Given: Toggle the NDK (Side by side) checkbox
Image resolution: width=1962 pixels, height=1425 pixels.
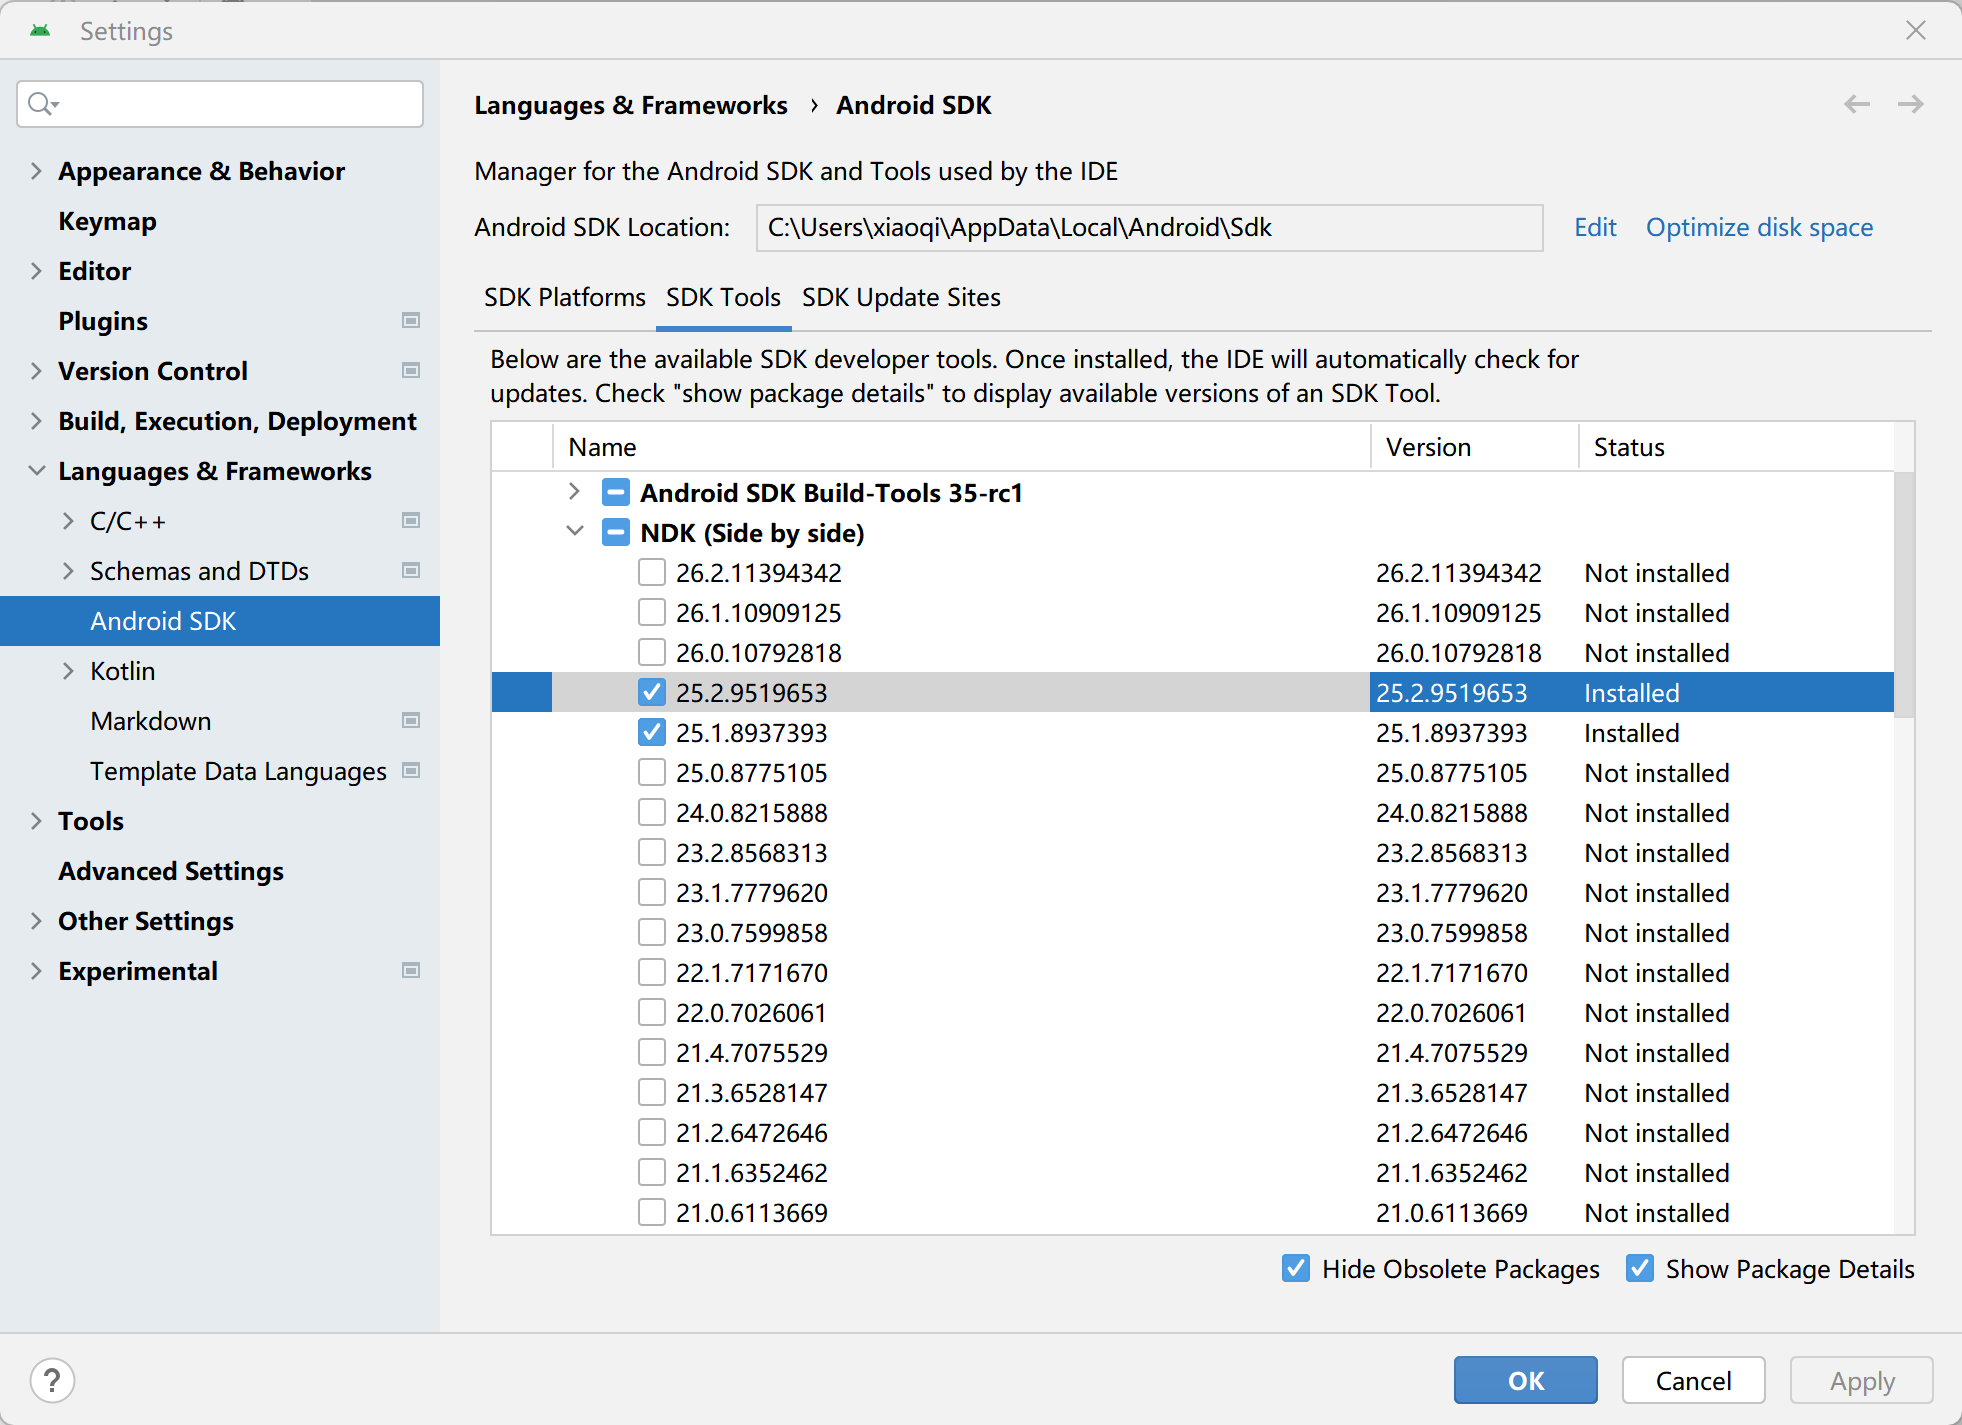Looking at the screenshot, I should pos(616,532).
